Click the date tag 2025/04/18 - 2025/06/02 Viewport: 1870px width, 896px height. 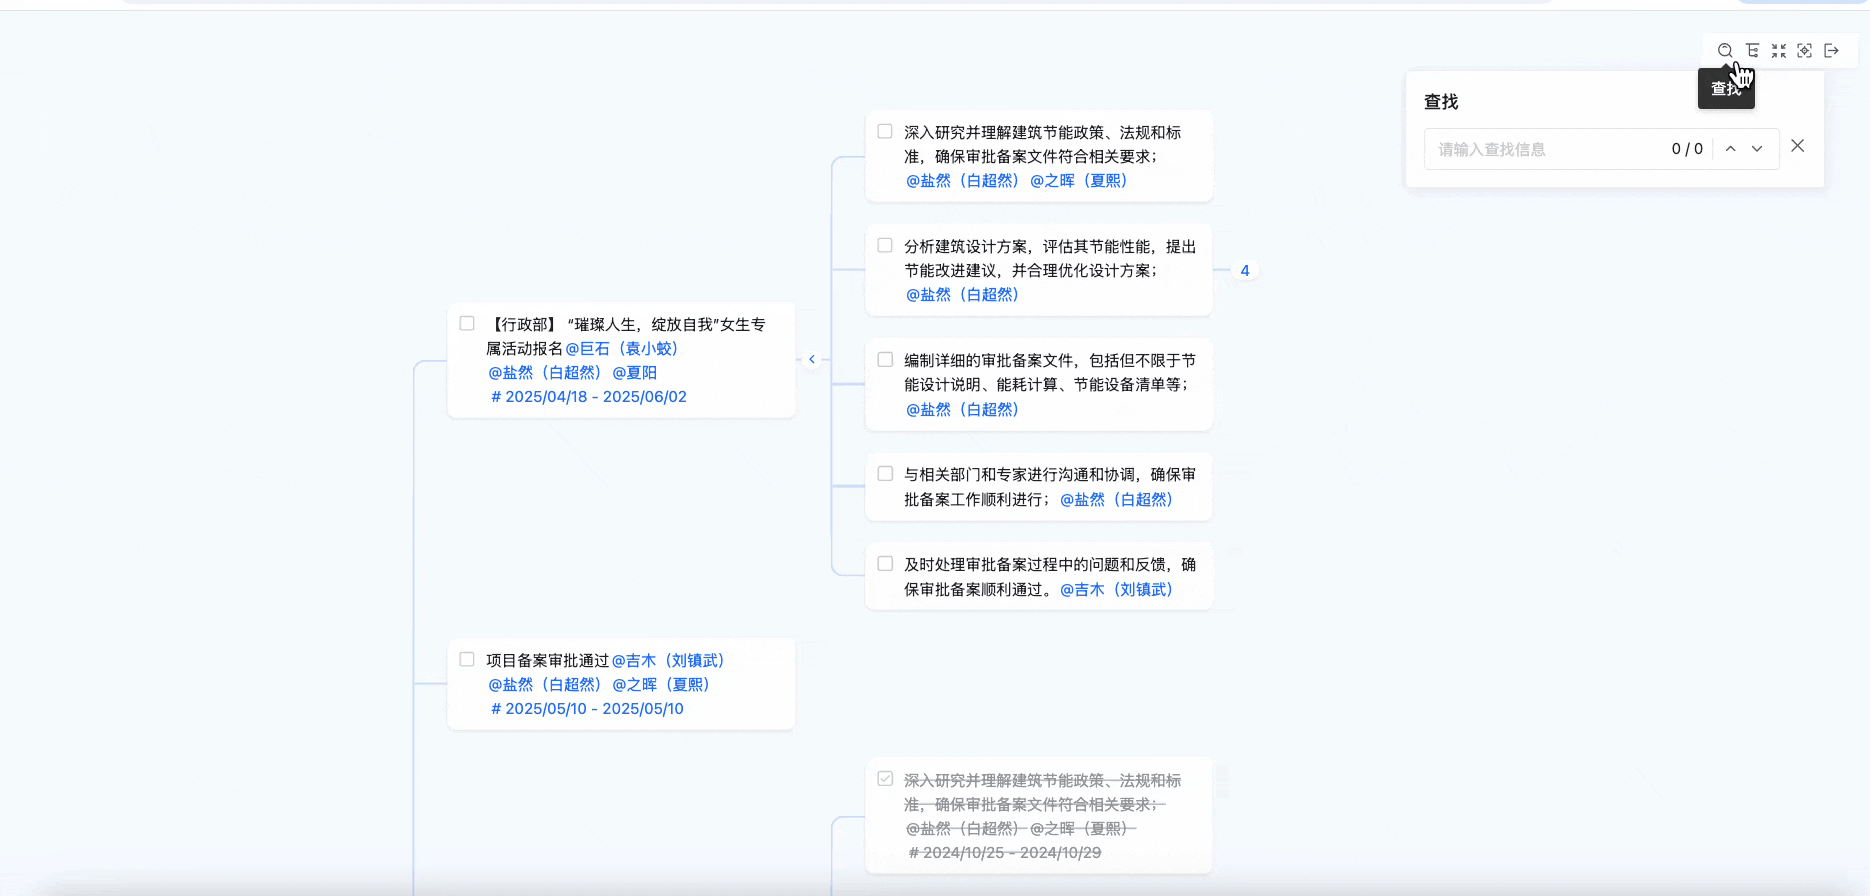589,396
